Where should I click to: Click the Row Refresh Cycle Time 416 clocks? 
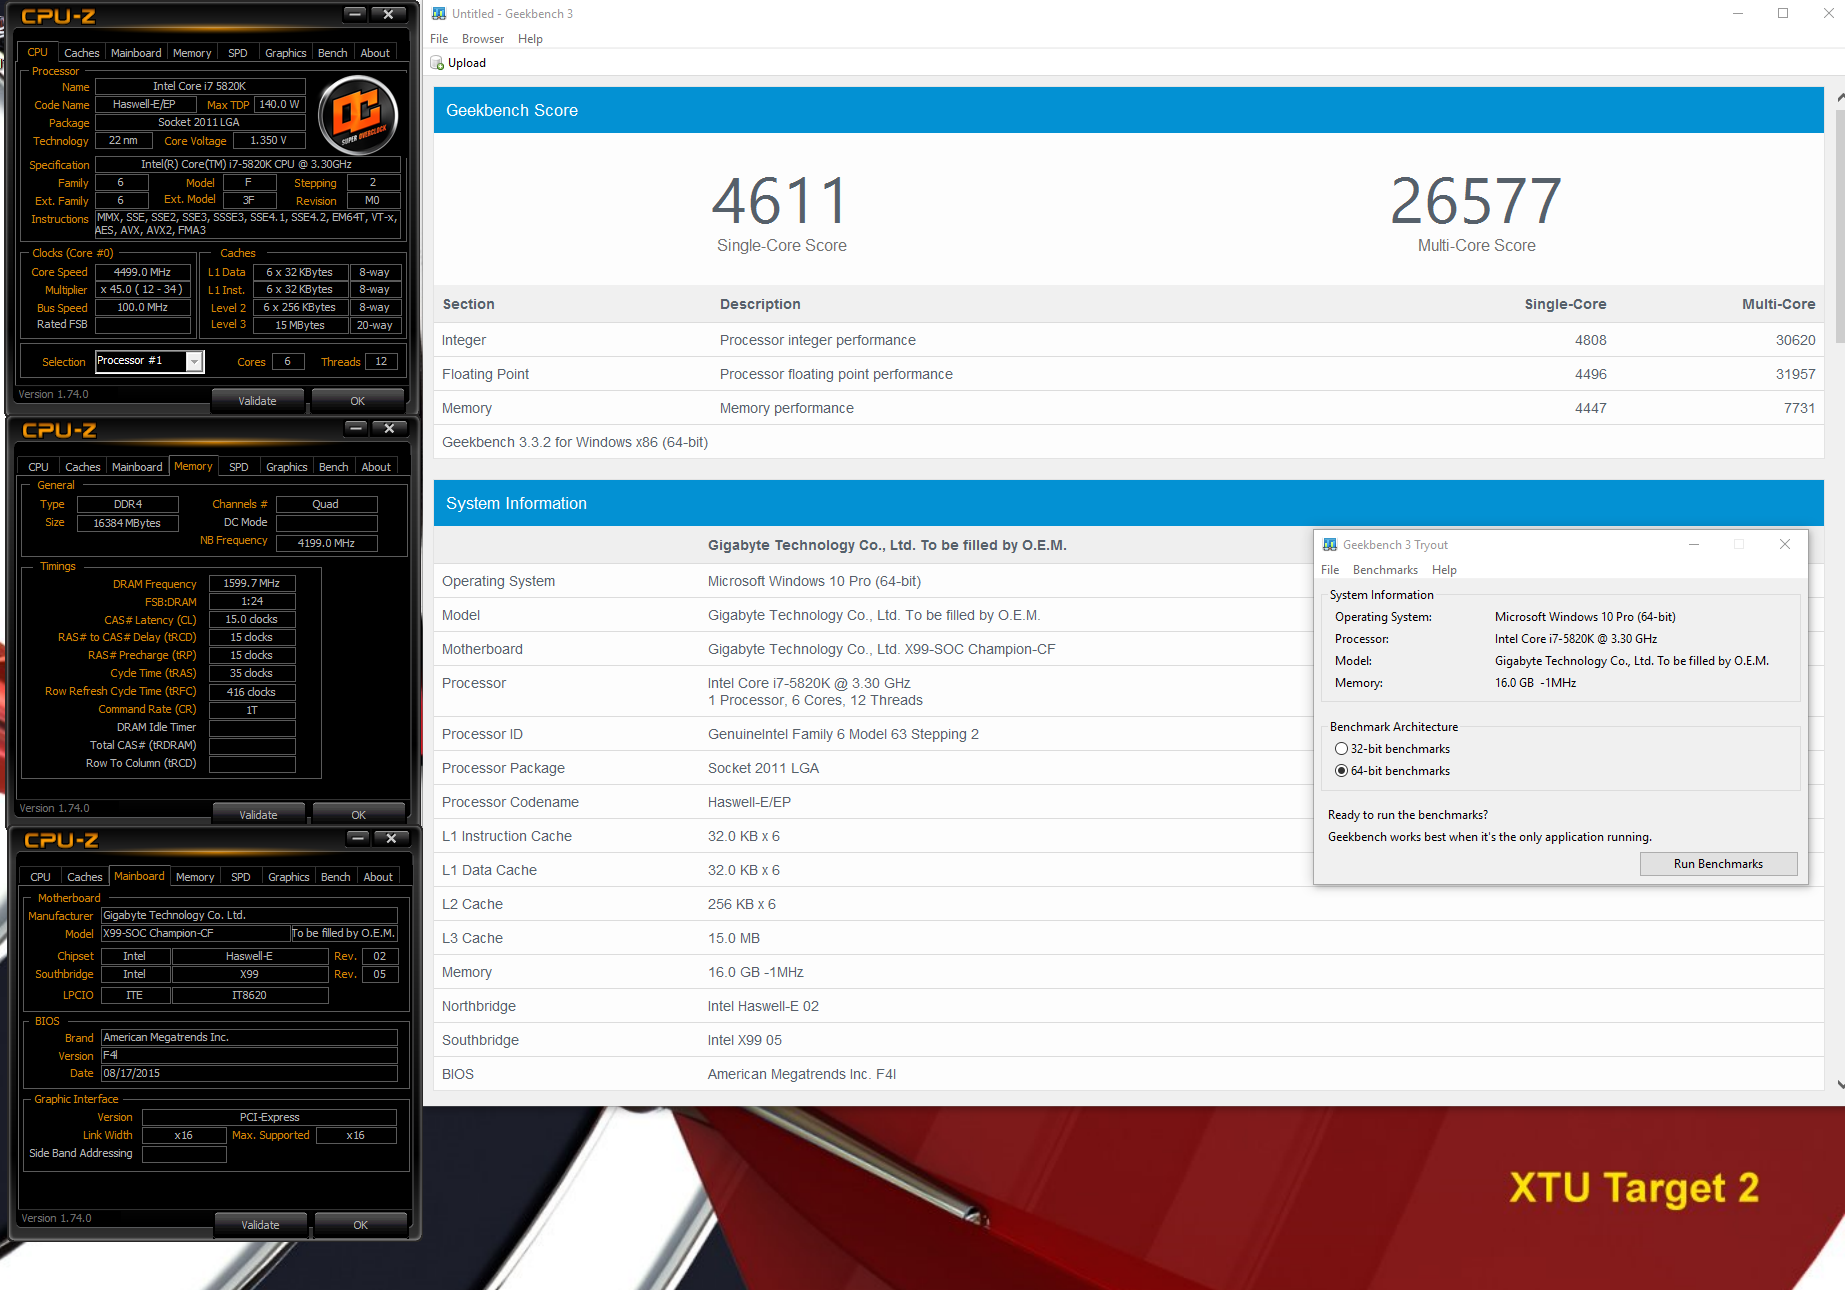click(252, 692)
